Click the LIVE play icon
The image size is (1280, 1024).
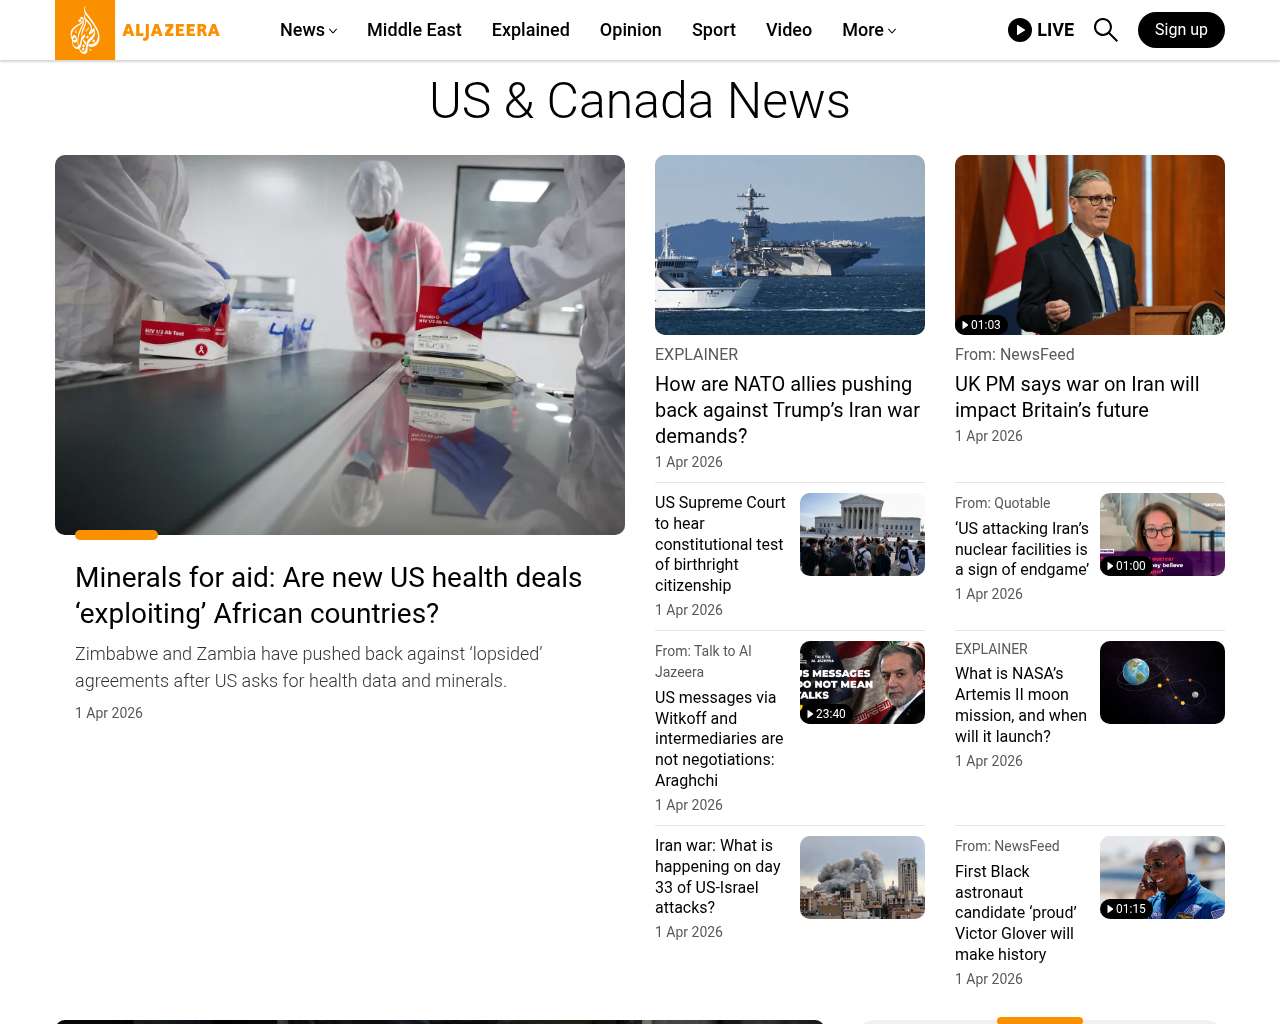1019,30
